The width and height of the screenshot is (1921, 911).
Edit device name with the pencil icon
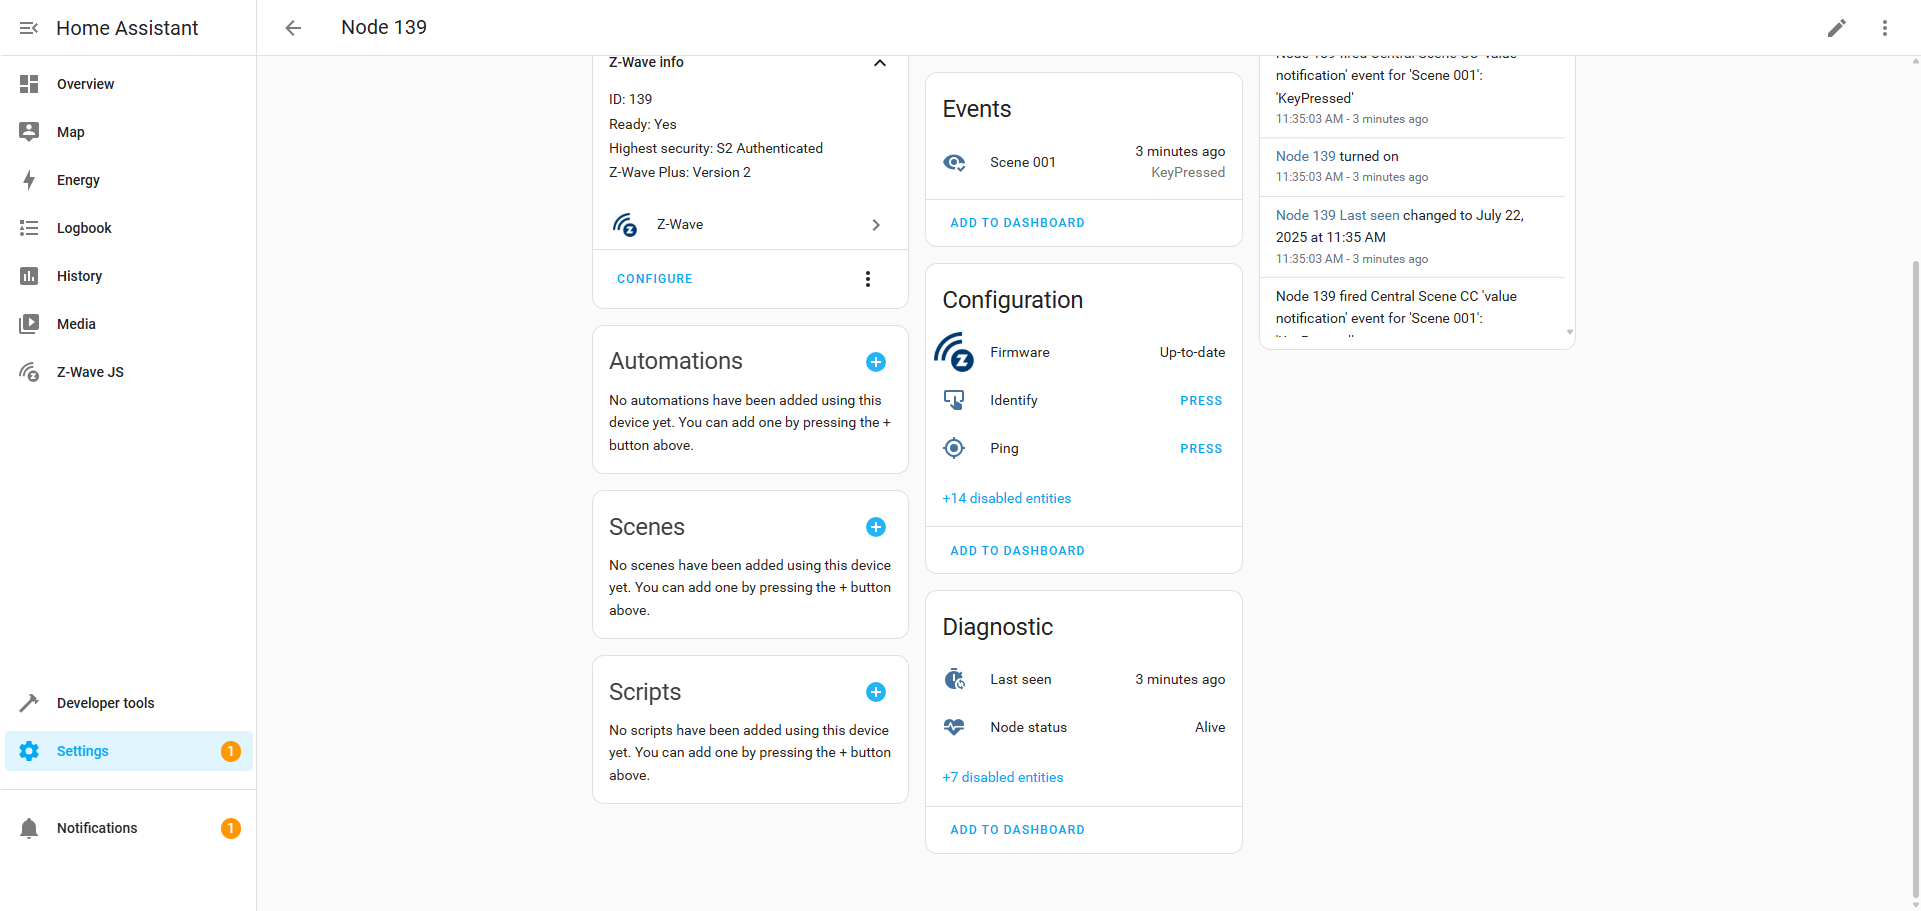tap(1837, 28)
